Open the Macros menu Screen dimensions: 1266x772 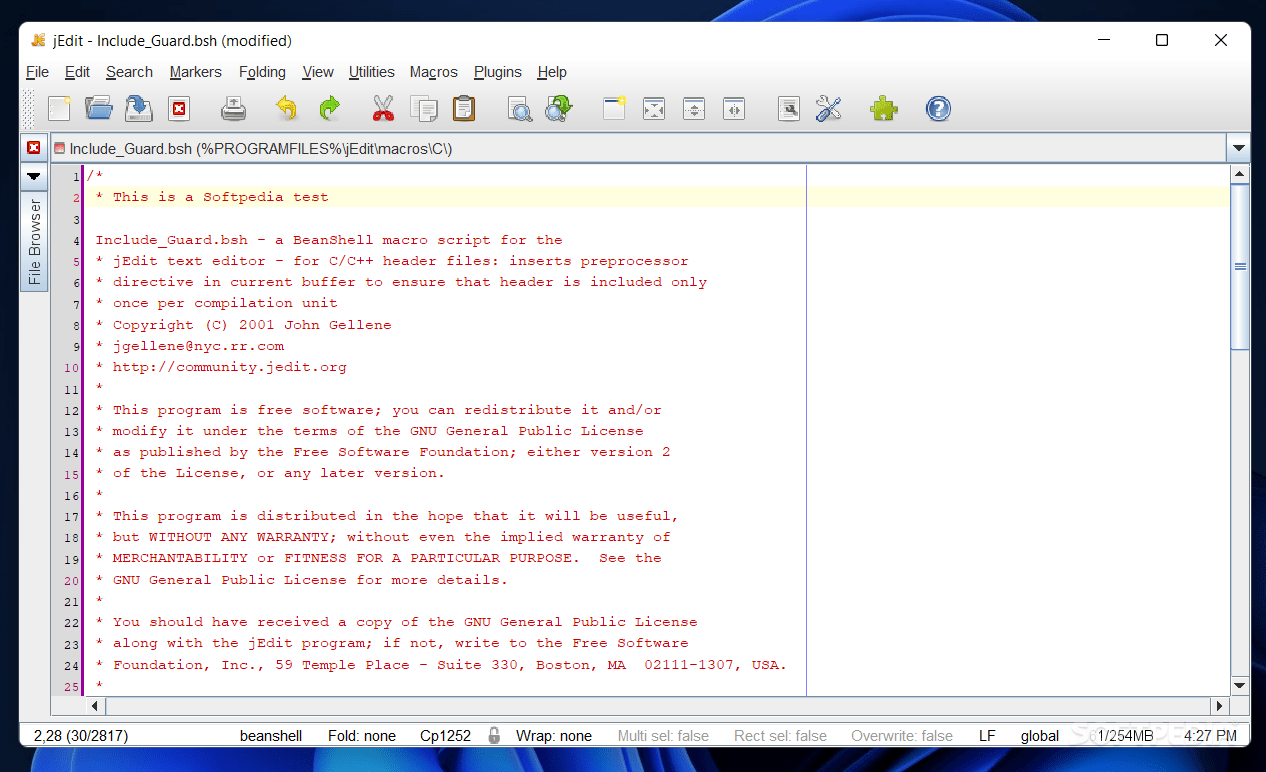(433, 72)
